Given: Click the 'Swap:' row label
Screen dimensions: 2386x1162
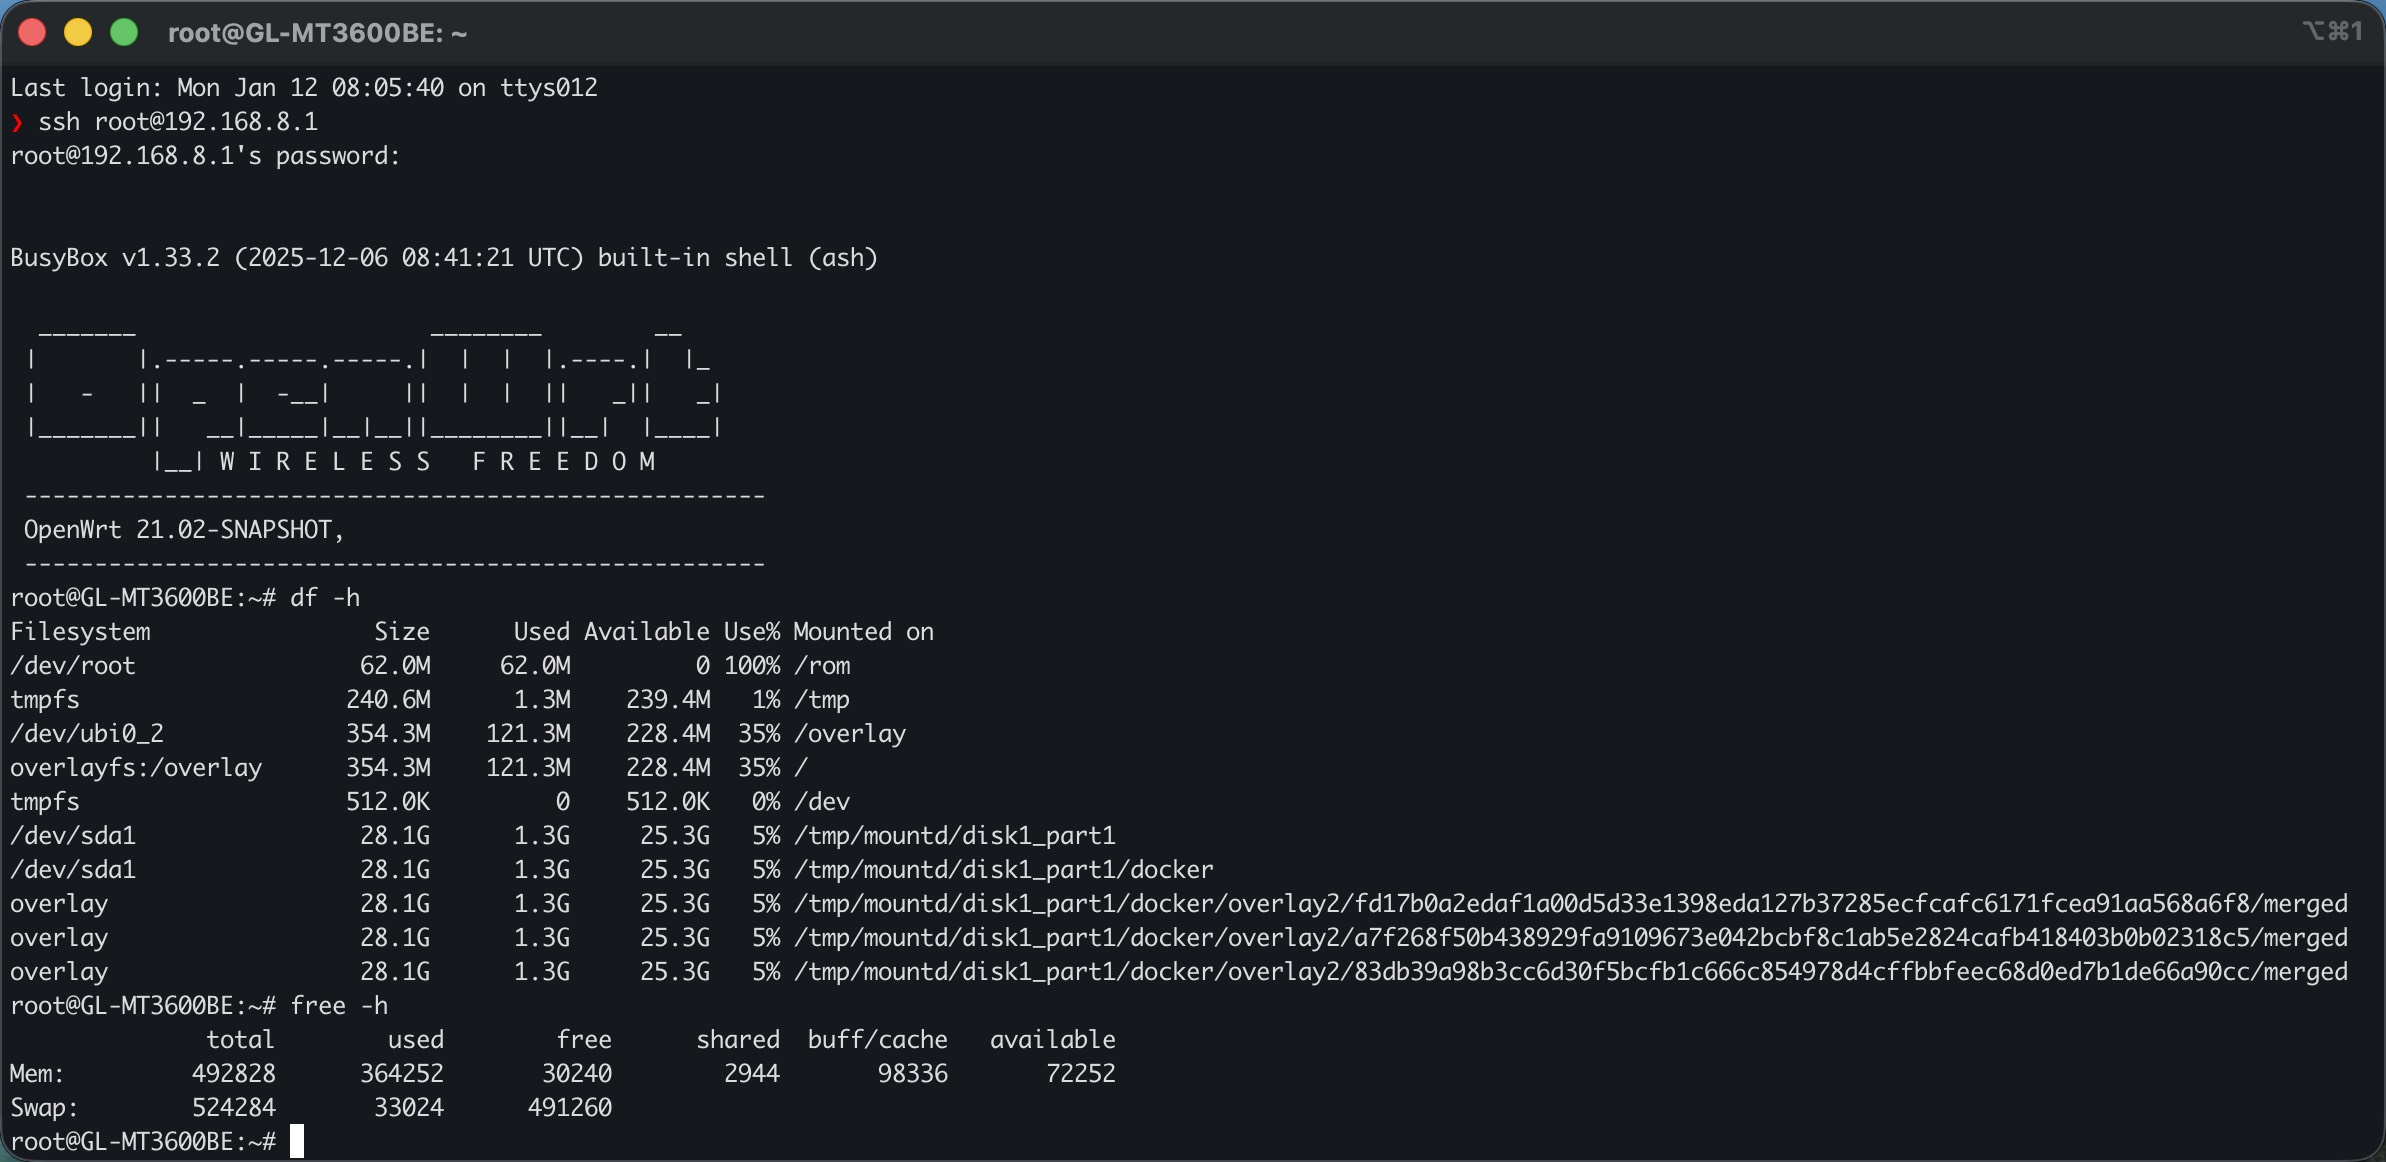Looking at the screenshot, I should coord(44,1108).
